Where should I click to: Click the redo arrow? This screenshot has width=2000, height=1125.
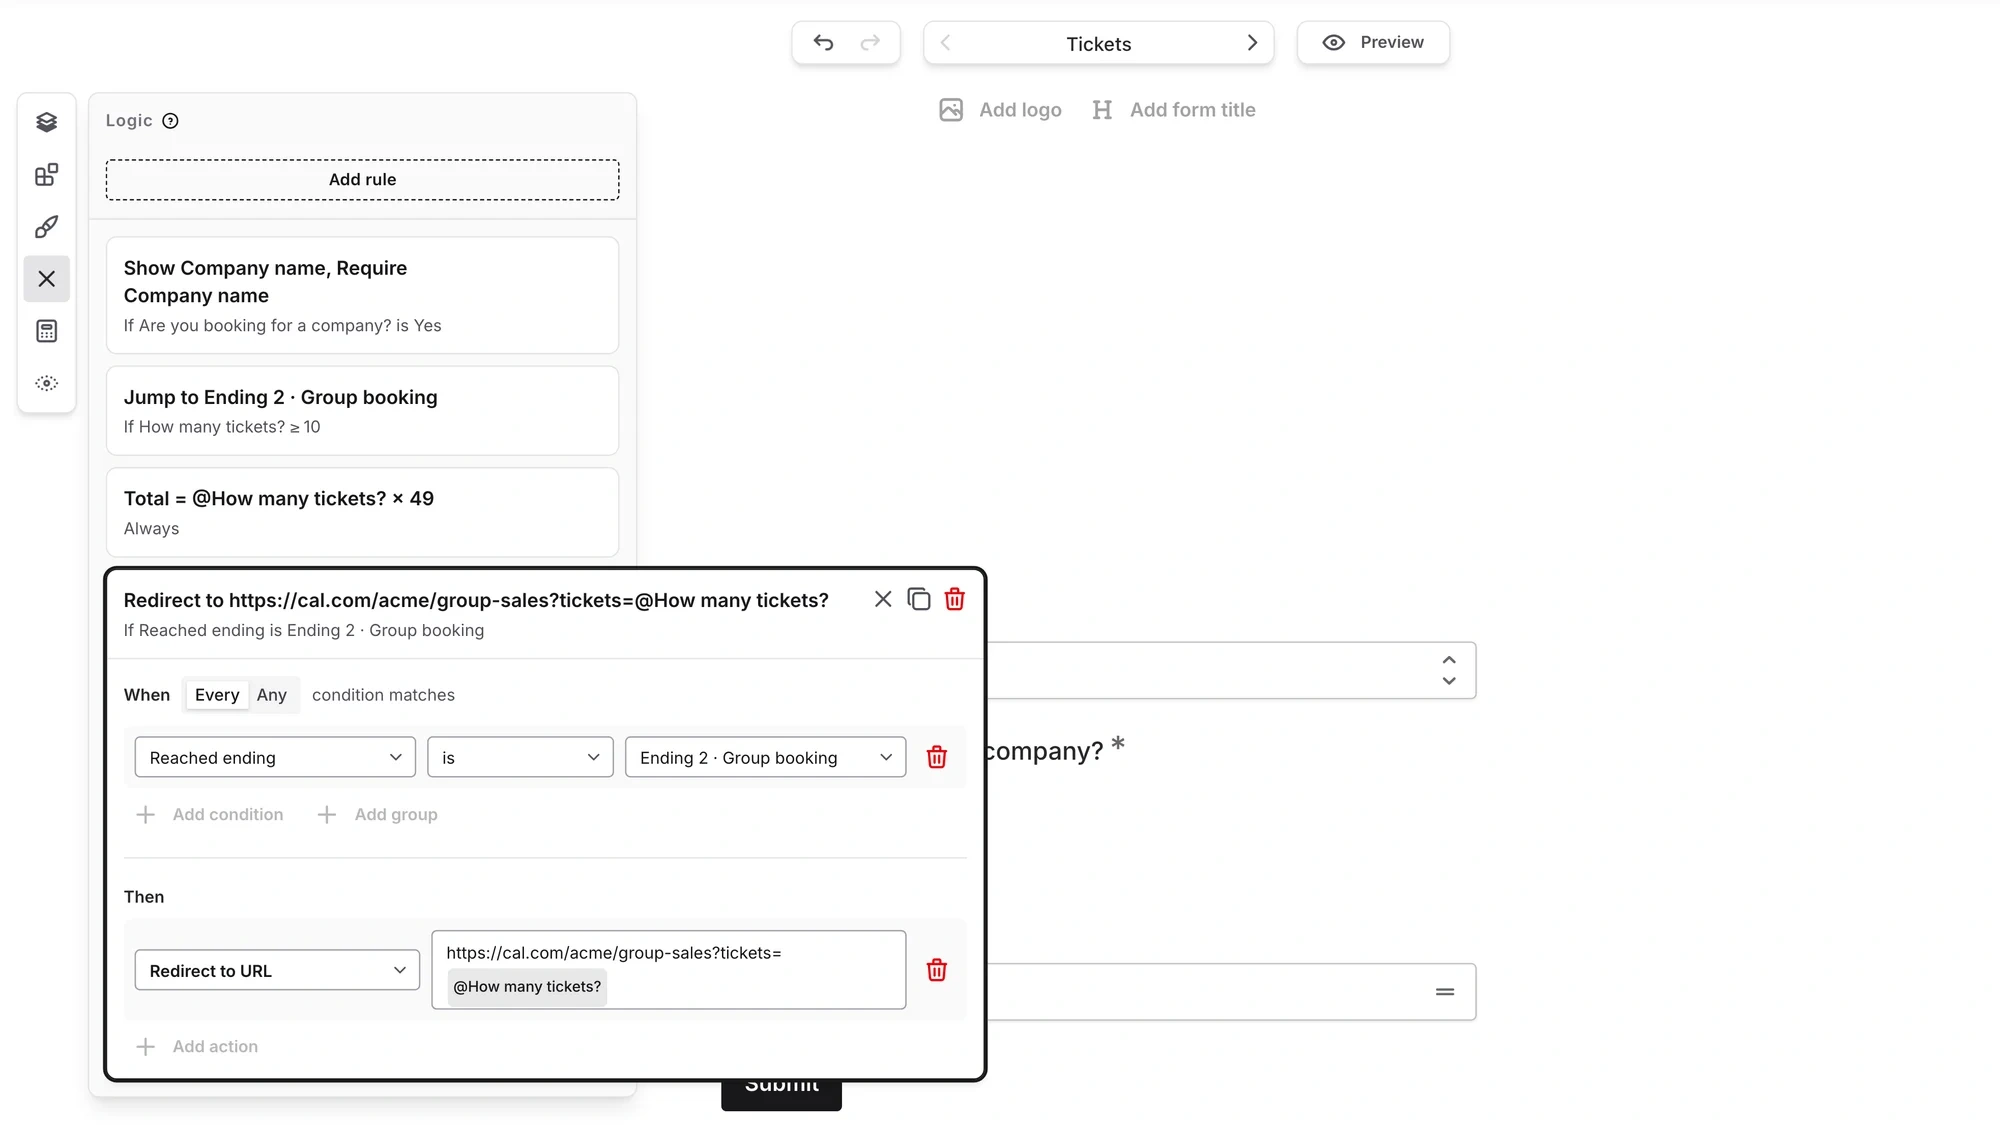pyautogui.click(x=870, y=43)
